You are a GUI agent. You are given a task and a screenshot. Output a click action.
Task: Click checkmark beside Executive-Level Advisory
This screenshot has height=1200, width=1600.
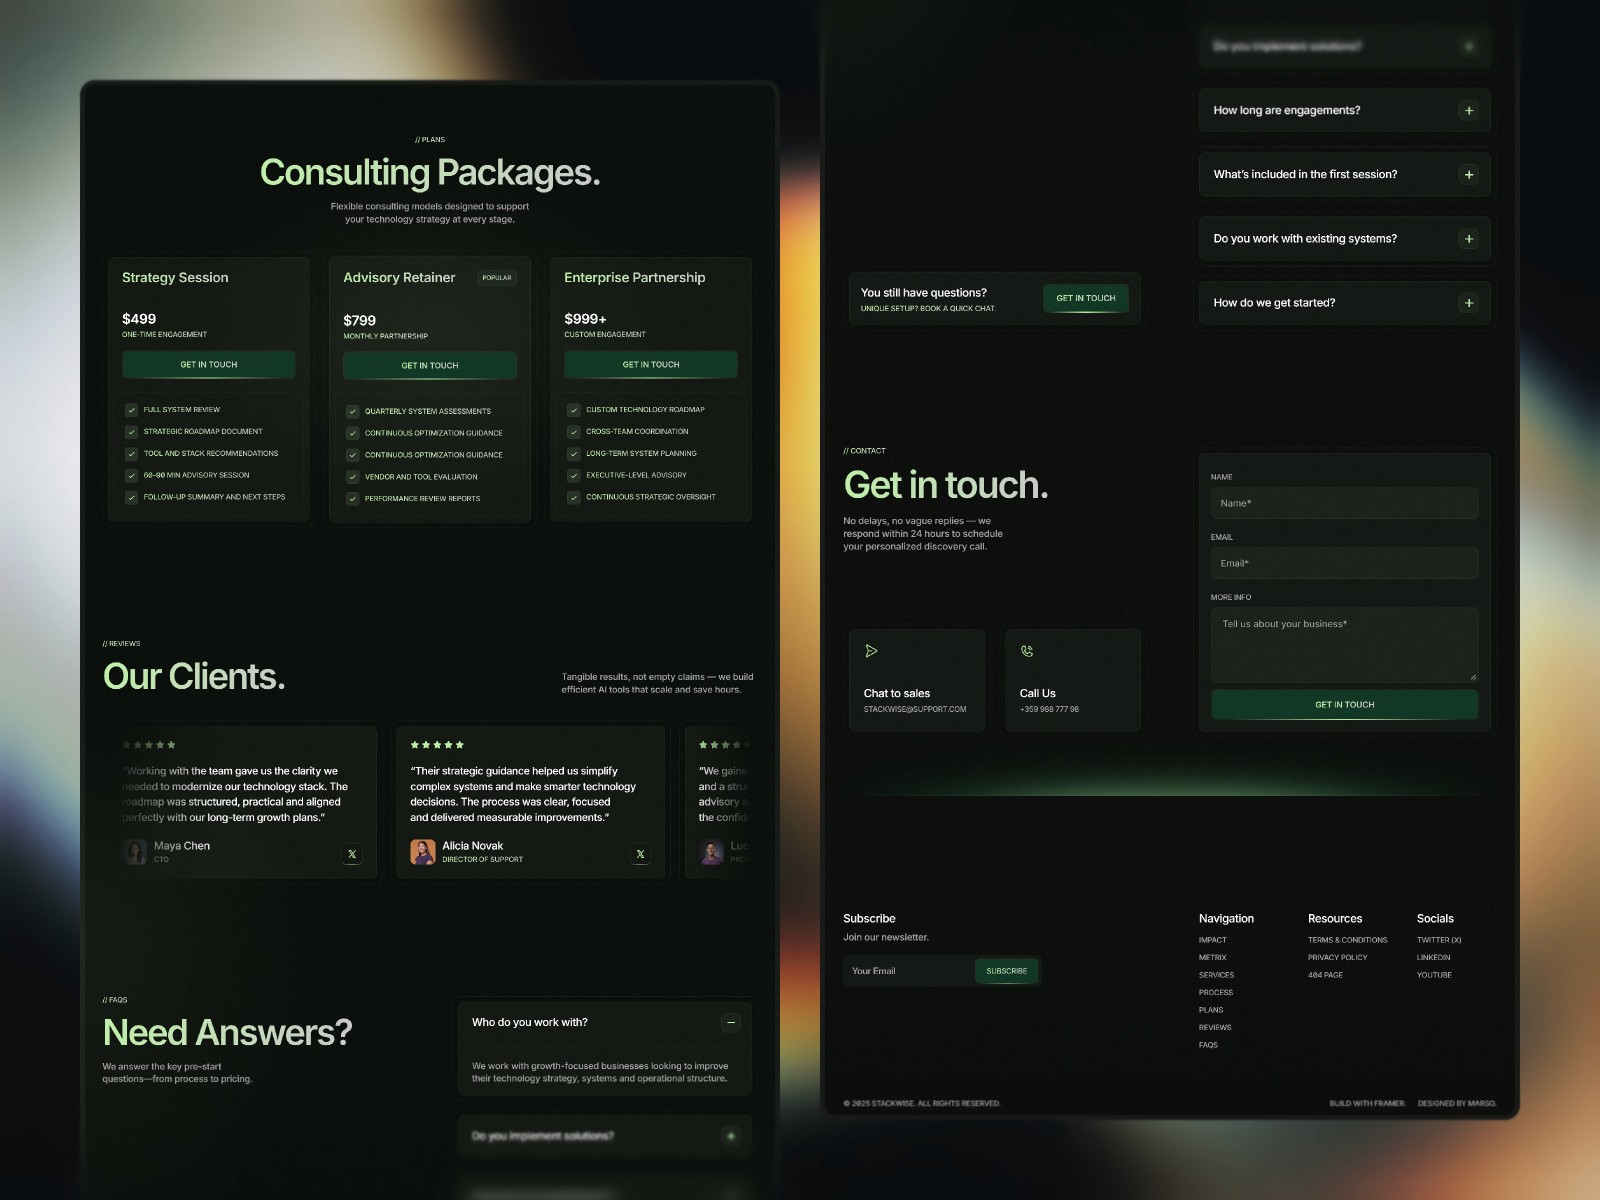(574, 476)
